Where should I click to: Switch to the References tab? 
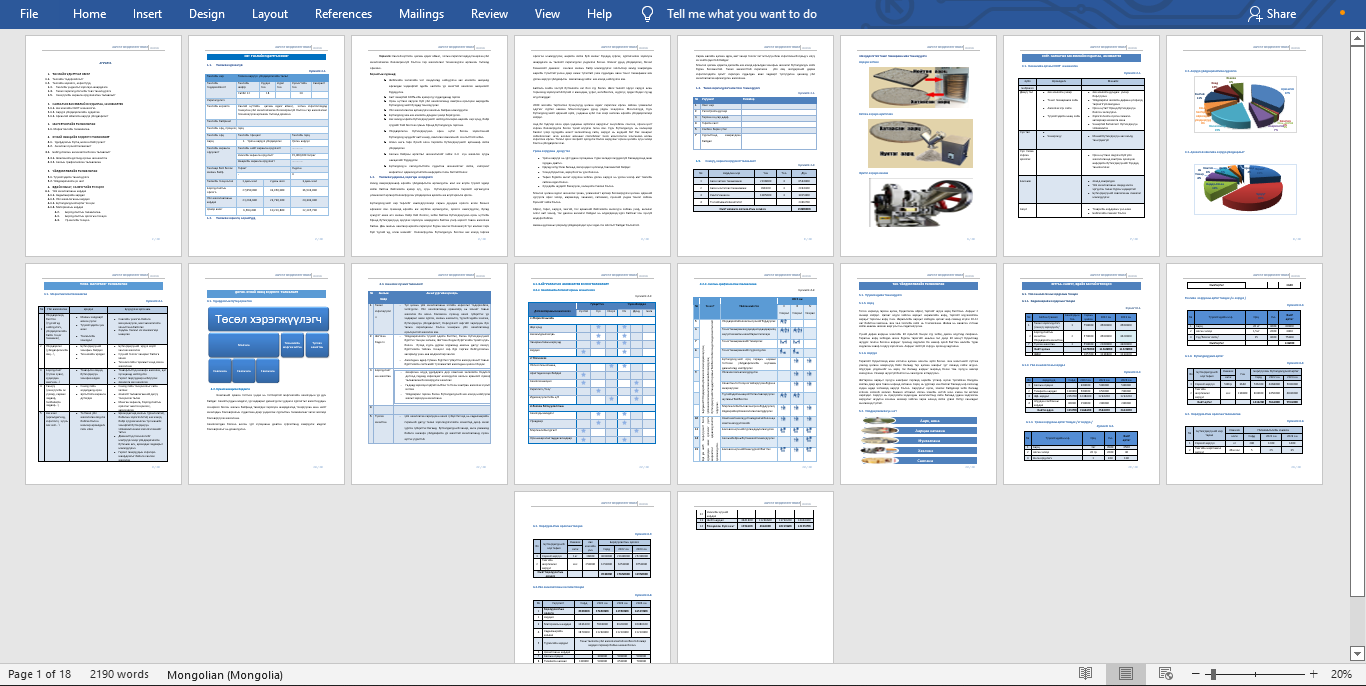343,14
